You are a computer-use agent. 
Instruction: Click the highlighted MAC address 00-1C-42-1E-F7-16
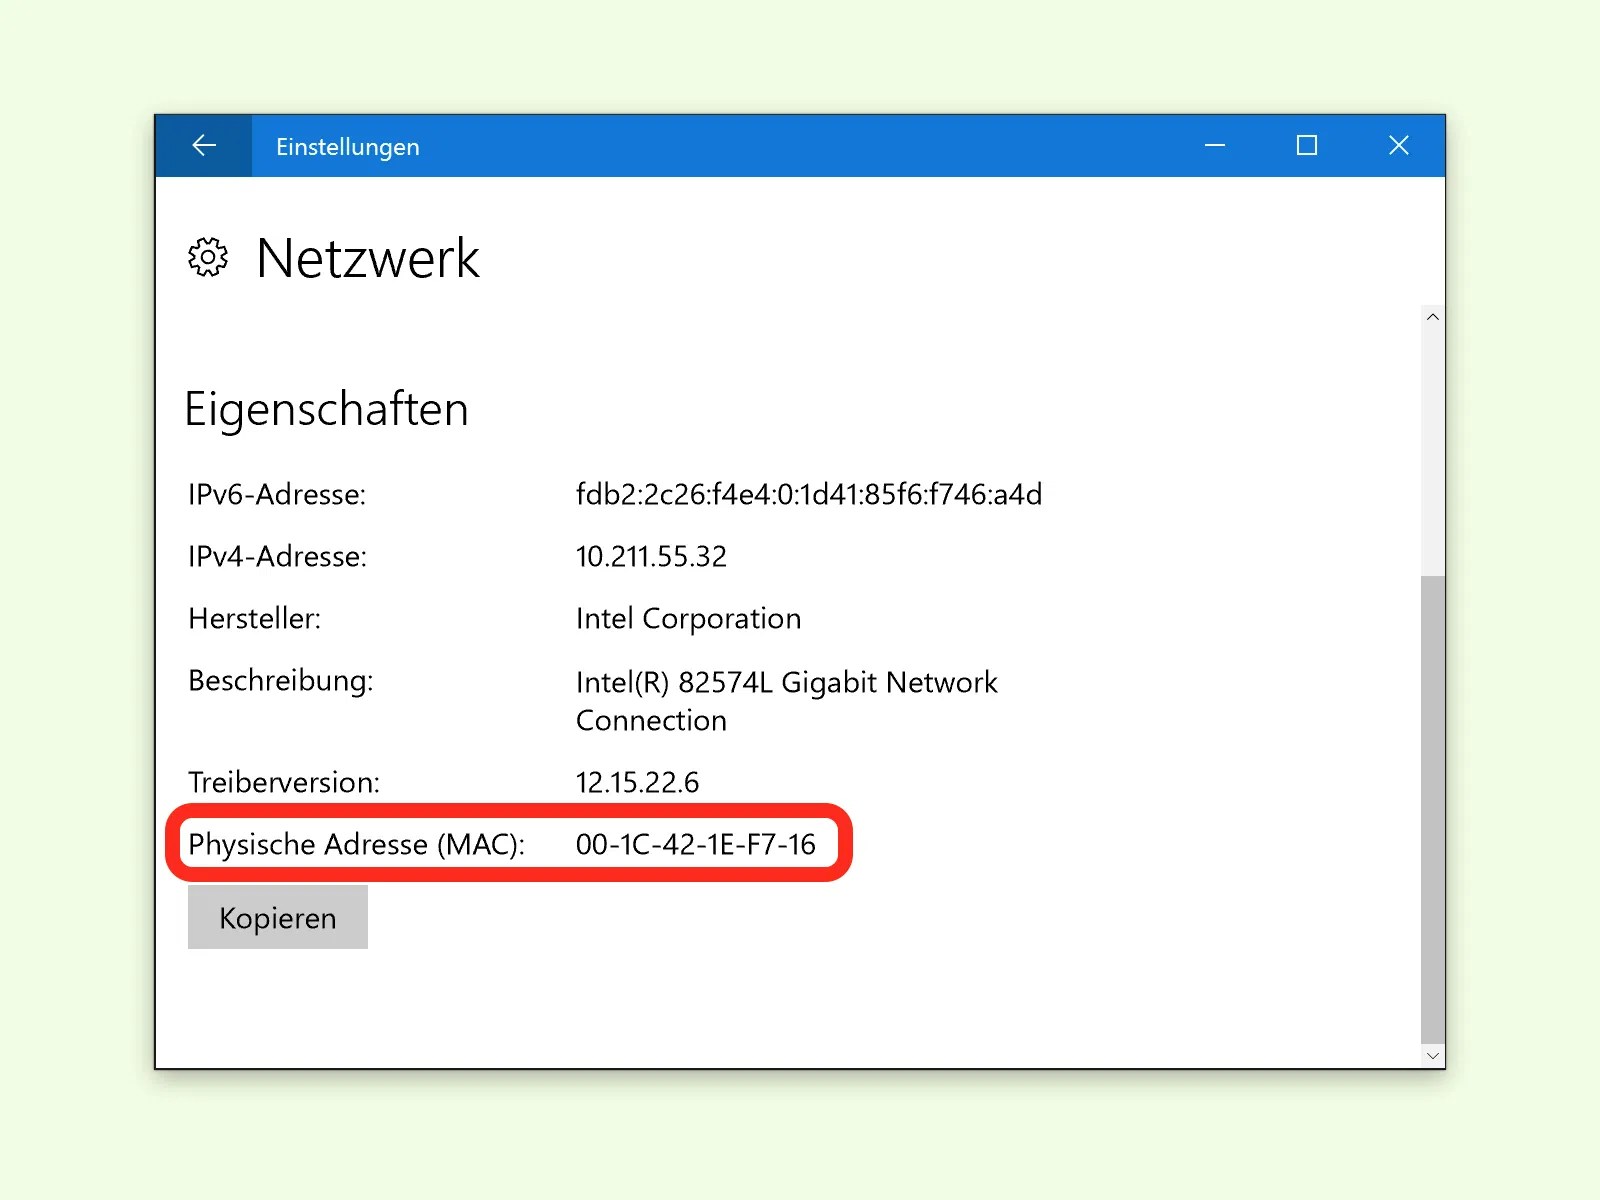[x=697, y=844]
